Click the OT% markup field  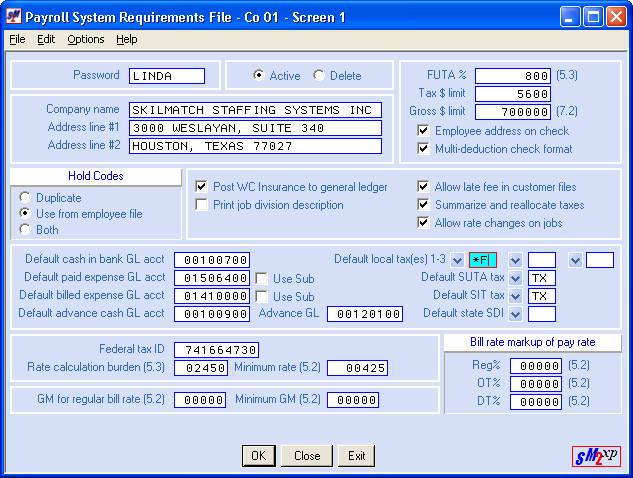[536, 384]
